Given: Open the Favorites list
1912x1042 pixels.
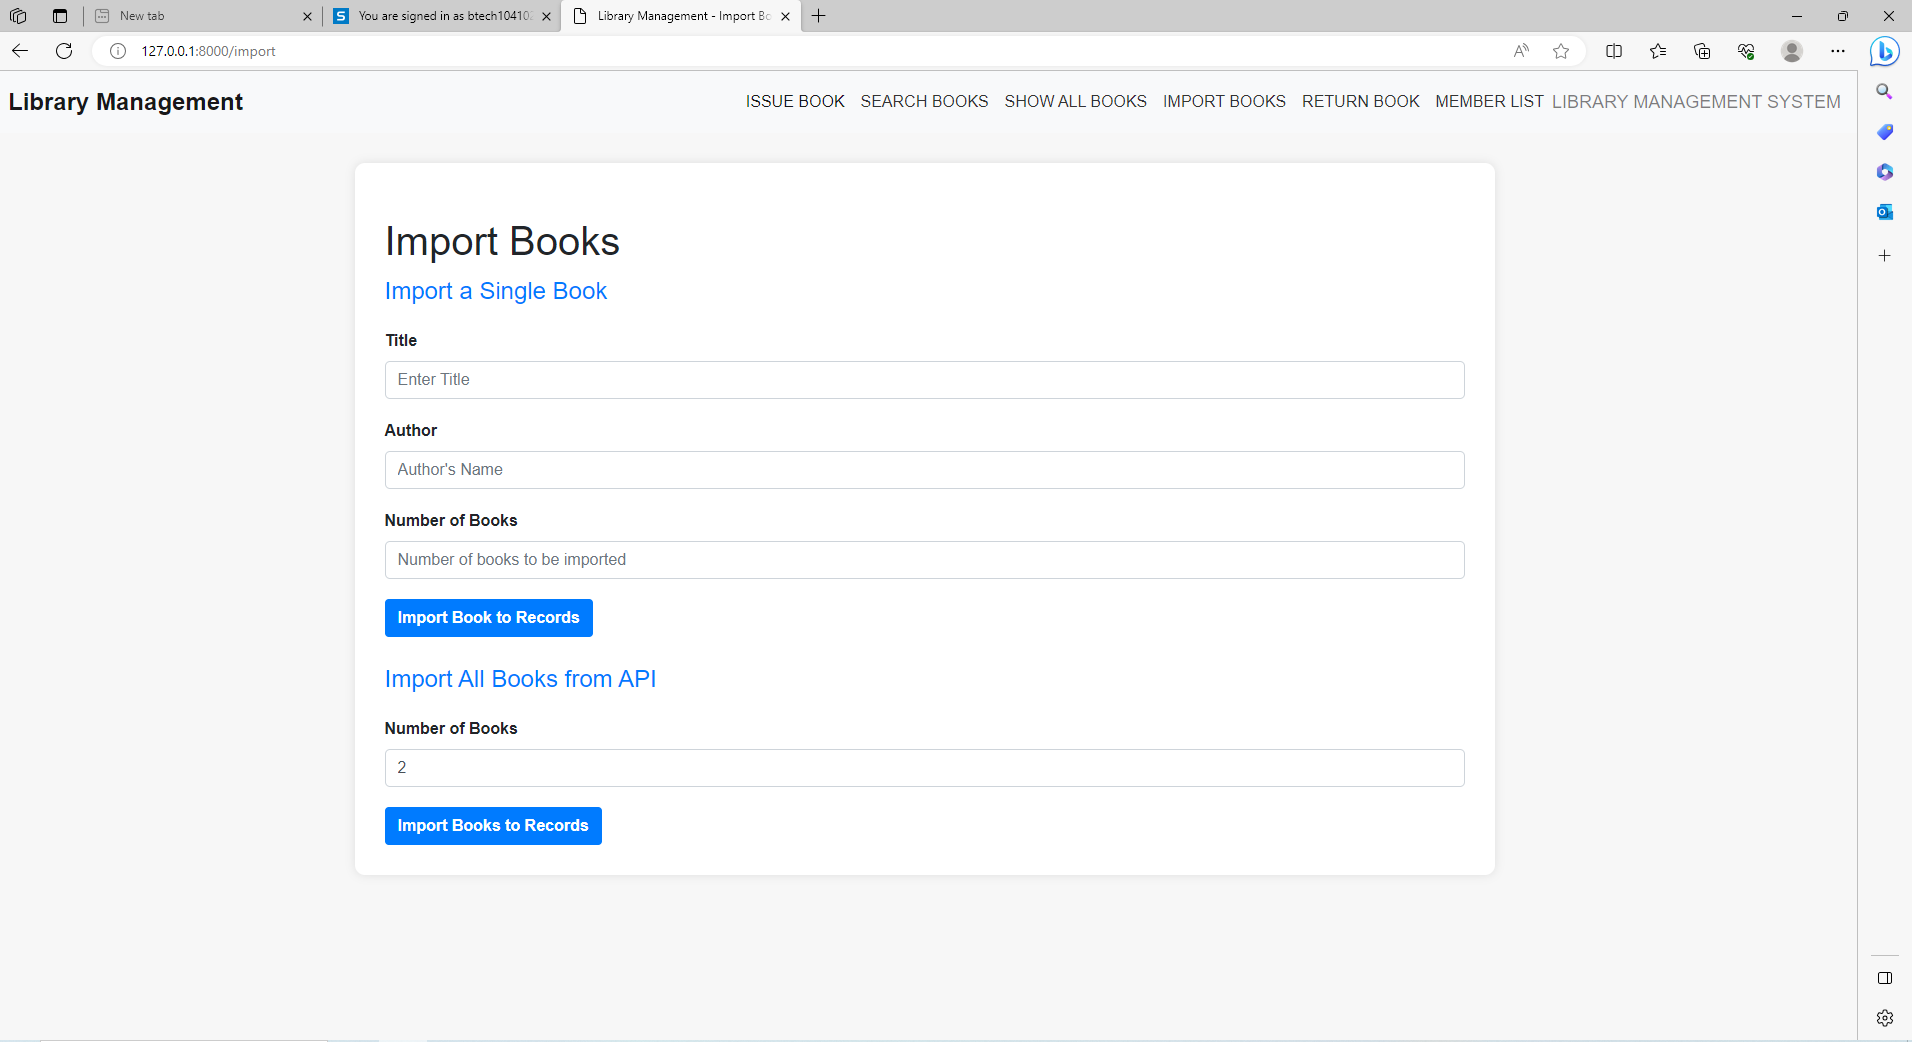Looking at the screenshot, I should click(1658, 51).
